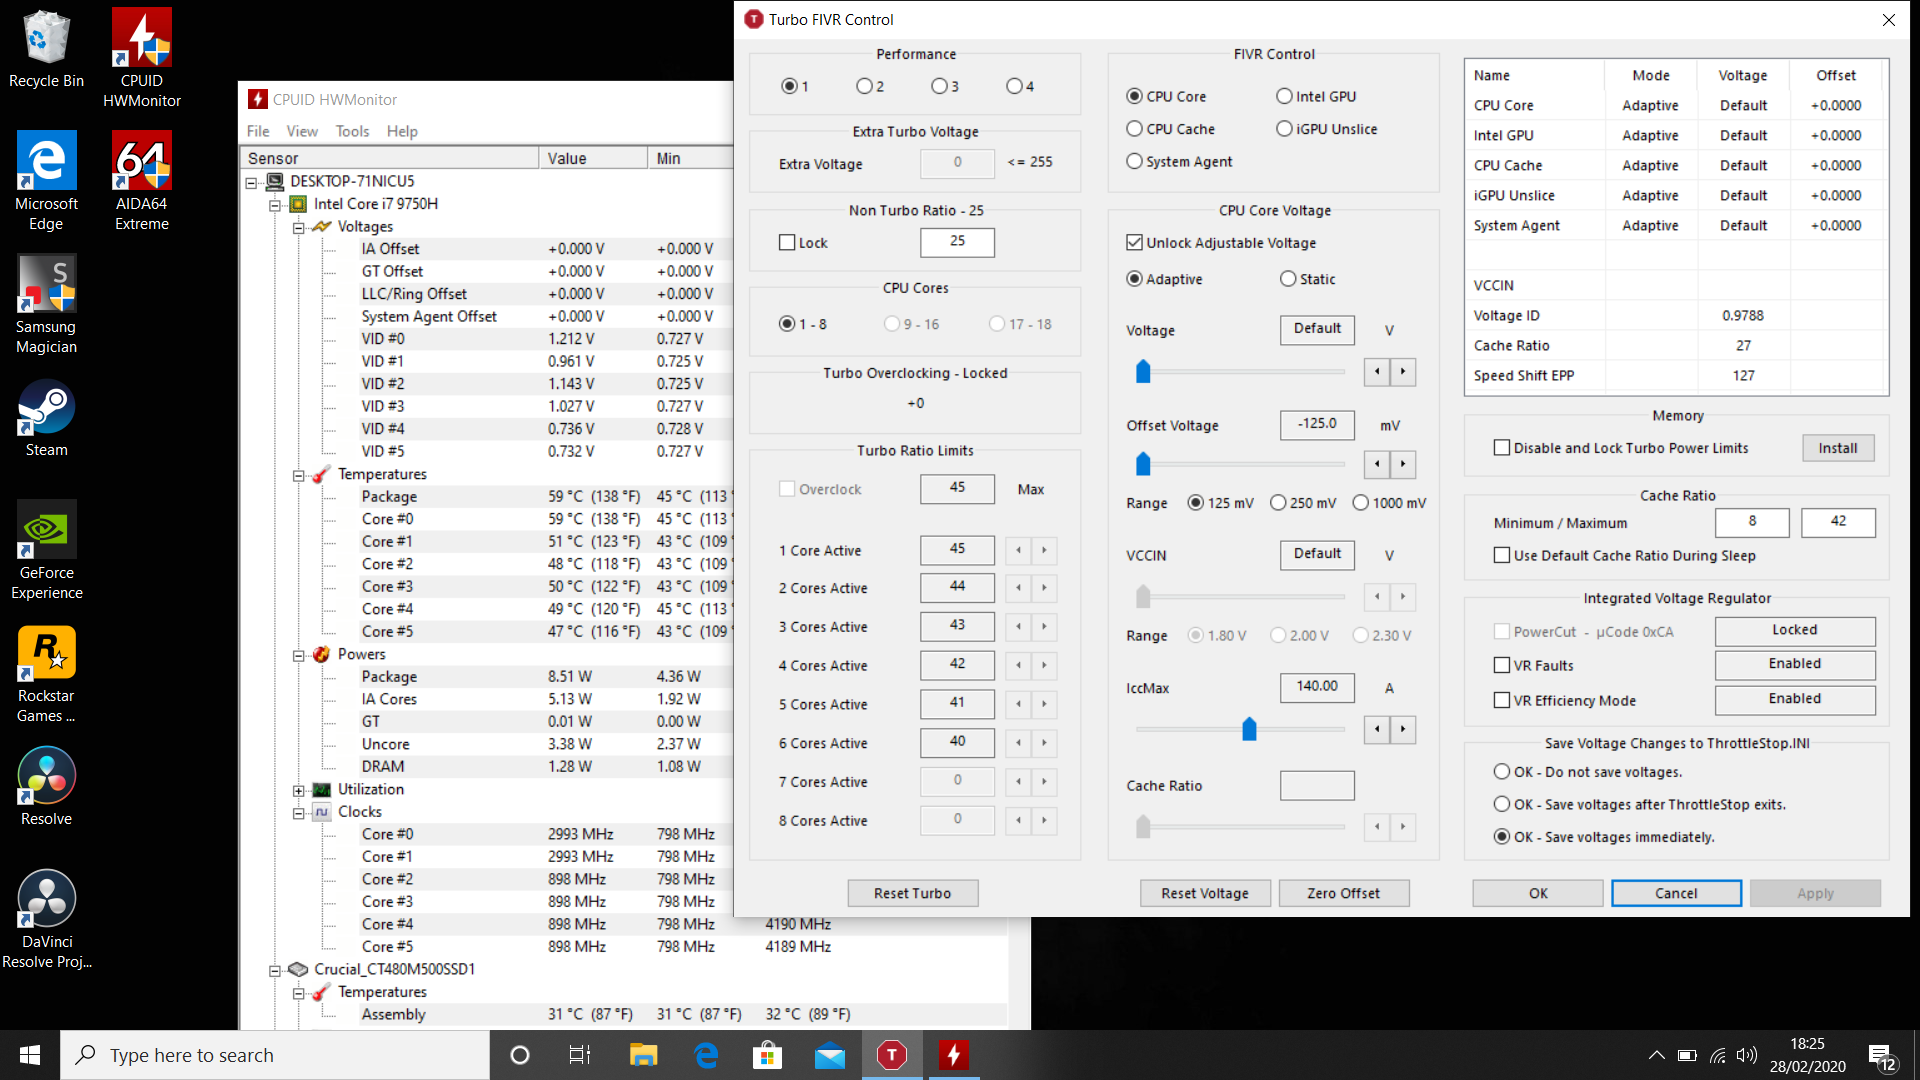
Task: Click the Reset Turbo button
Action: [x=912, y=893]
